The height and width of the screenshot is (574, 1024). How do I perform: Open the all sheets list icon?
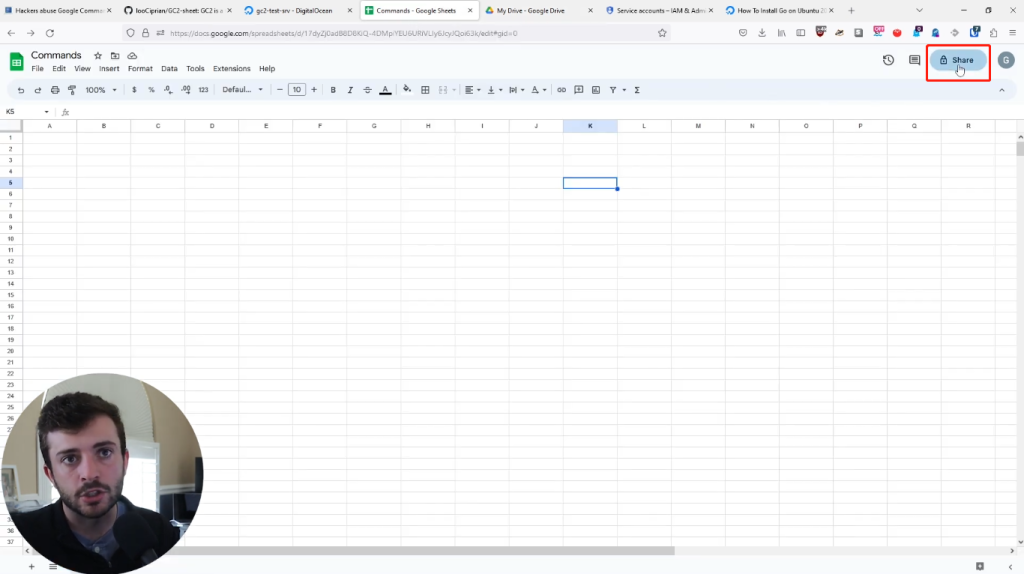point(53,567)
